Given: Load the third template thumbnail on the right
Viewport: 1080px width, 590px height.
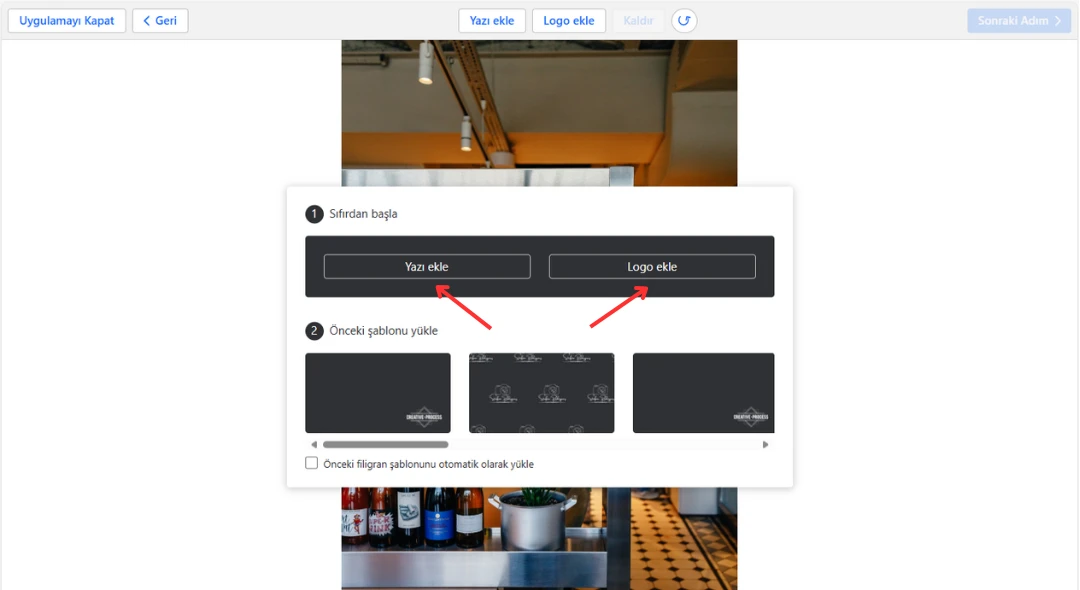Looking at the screenshot, I should (x=703, y=393).
